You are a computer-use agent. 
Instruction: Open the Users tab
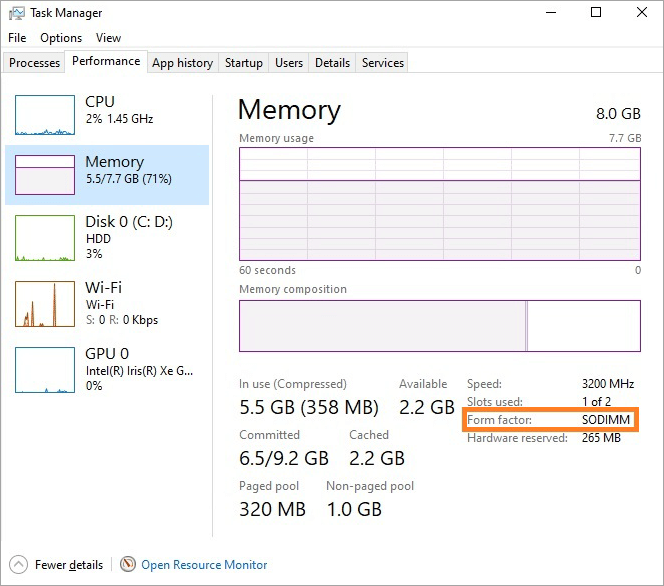pos(289,63)
